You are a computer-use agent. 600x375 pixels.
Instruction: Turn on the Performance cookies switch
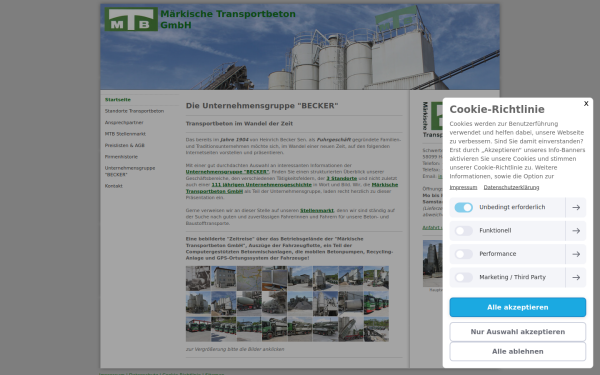[x=463, y=254]
